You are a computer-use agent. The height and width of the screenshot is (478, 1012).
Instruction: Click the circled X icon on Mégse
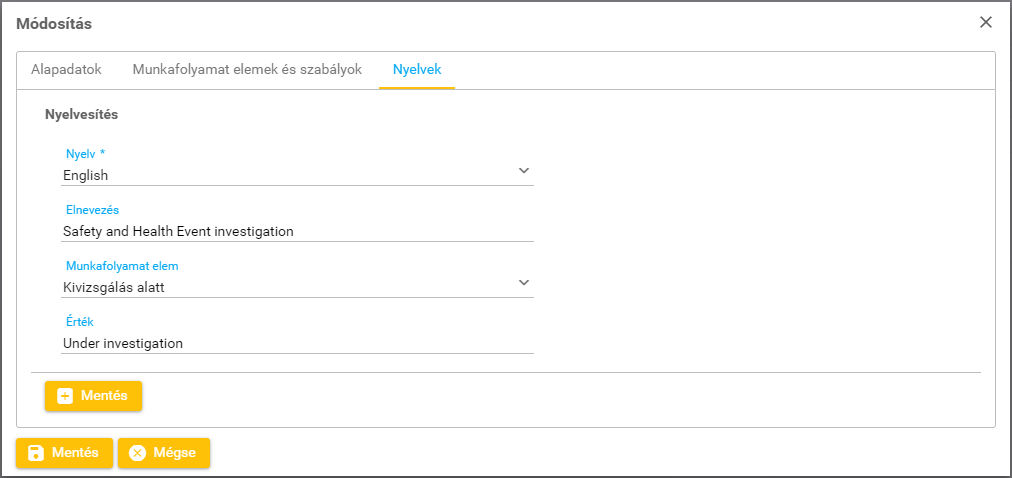[138, 453]
